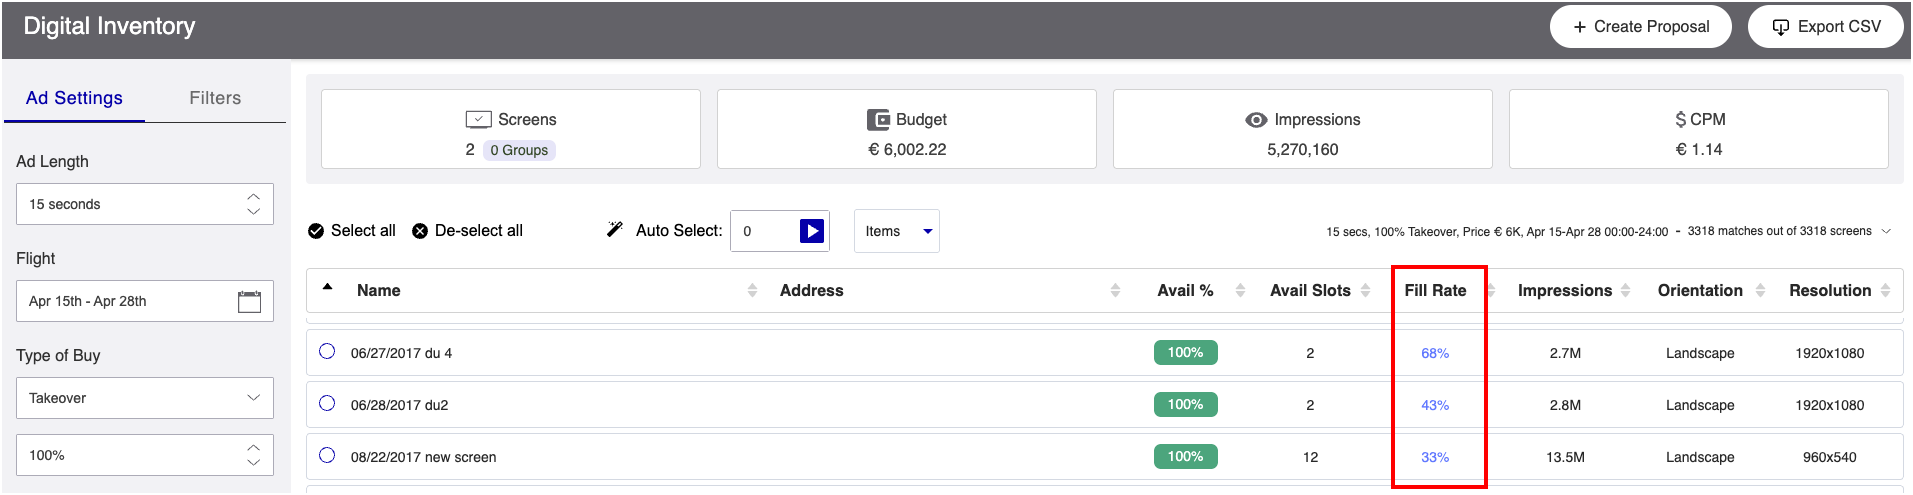Open the Ad Settings tab
This screenshot has width=1913, height=495.
point(74,98)
